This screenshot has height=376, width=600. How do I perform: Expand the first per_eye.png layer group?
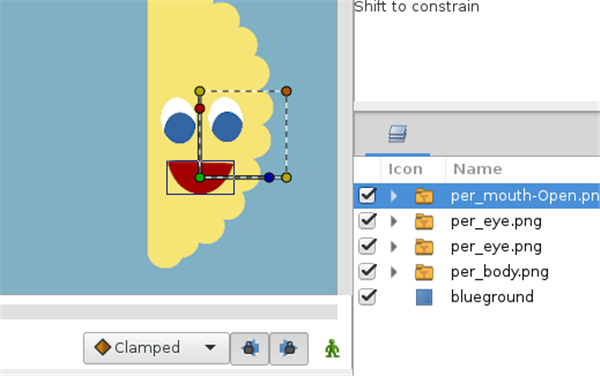pyautogui.click(x=394, y=221)
